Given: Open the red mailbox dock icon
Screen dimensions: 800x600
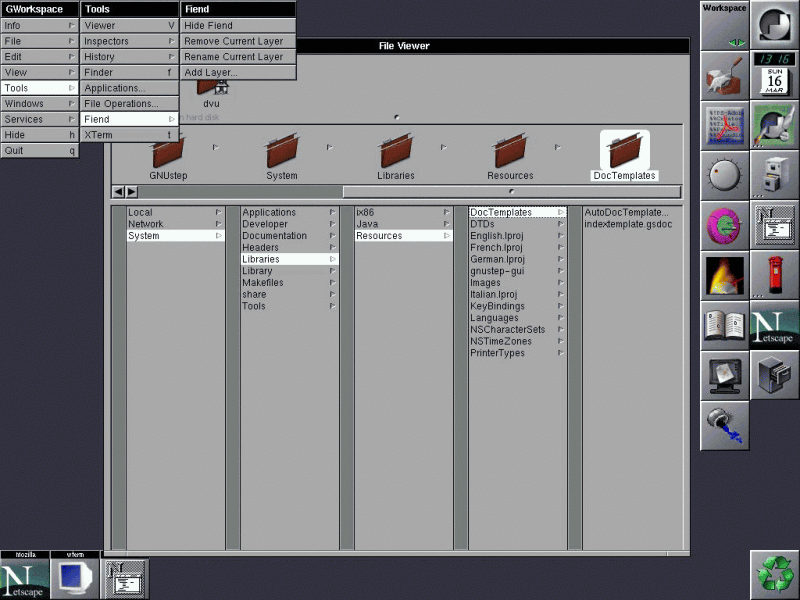Looking at the screenshot, I should 774,275.
